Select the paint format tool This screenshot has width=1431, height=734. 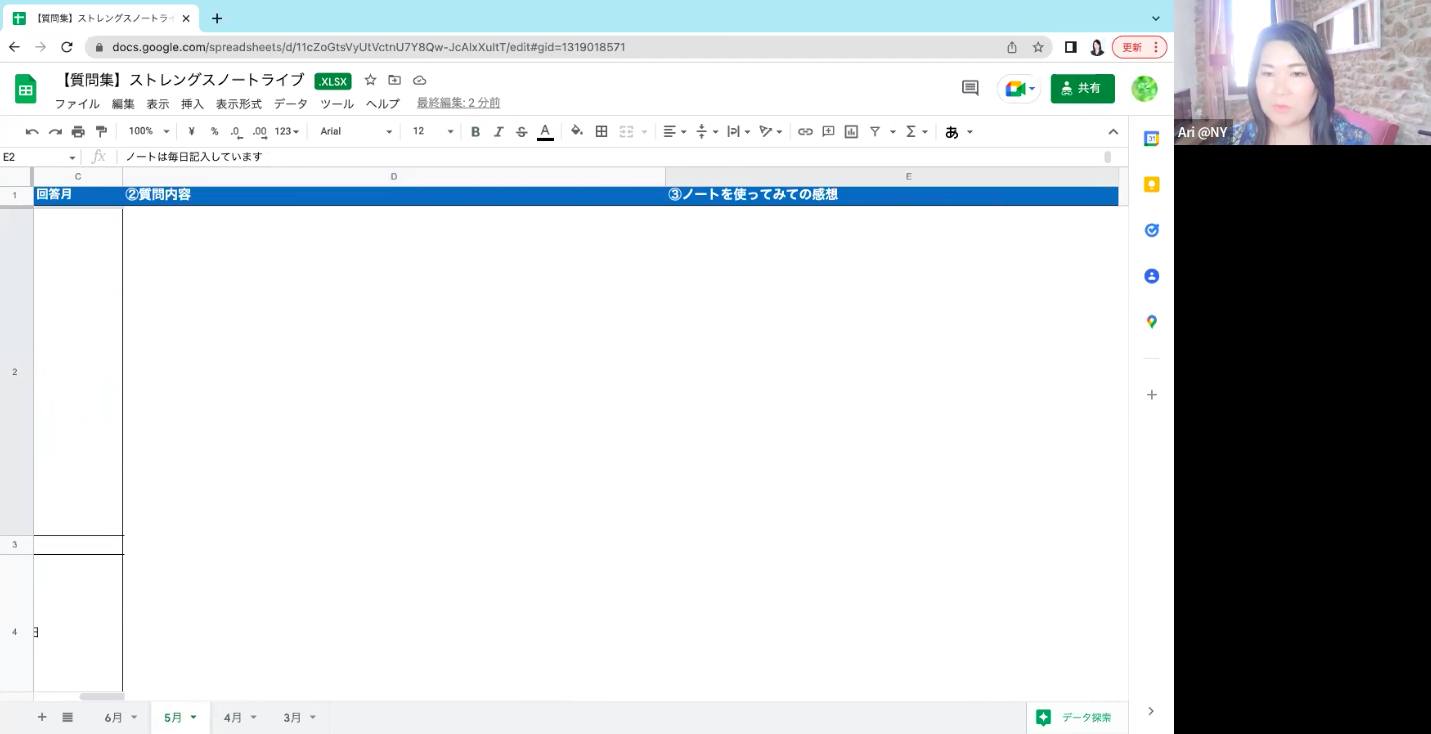101,131
